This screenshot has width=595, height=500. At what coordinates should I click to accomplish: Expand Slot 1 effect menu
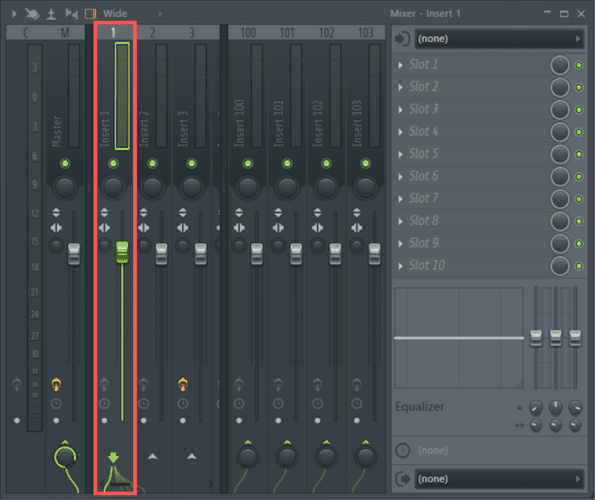pyautogui.click(x=400, y=65)
